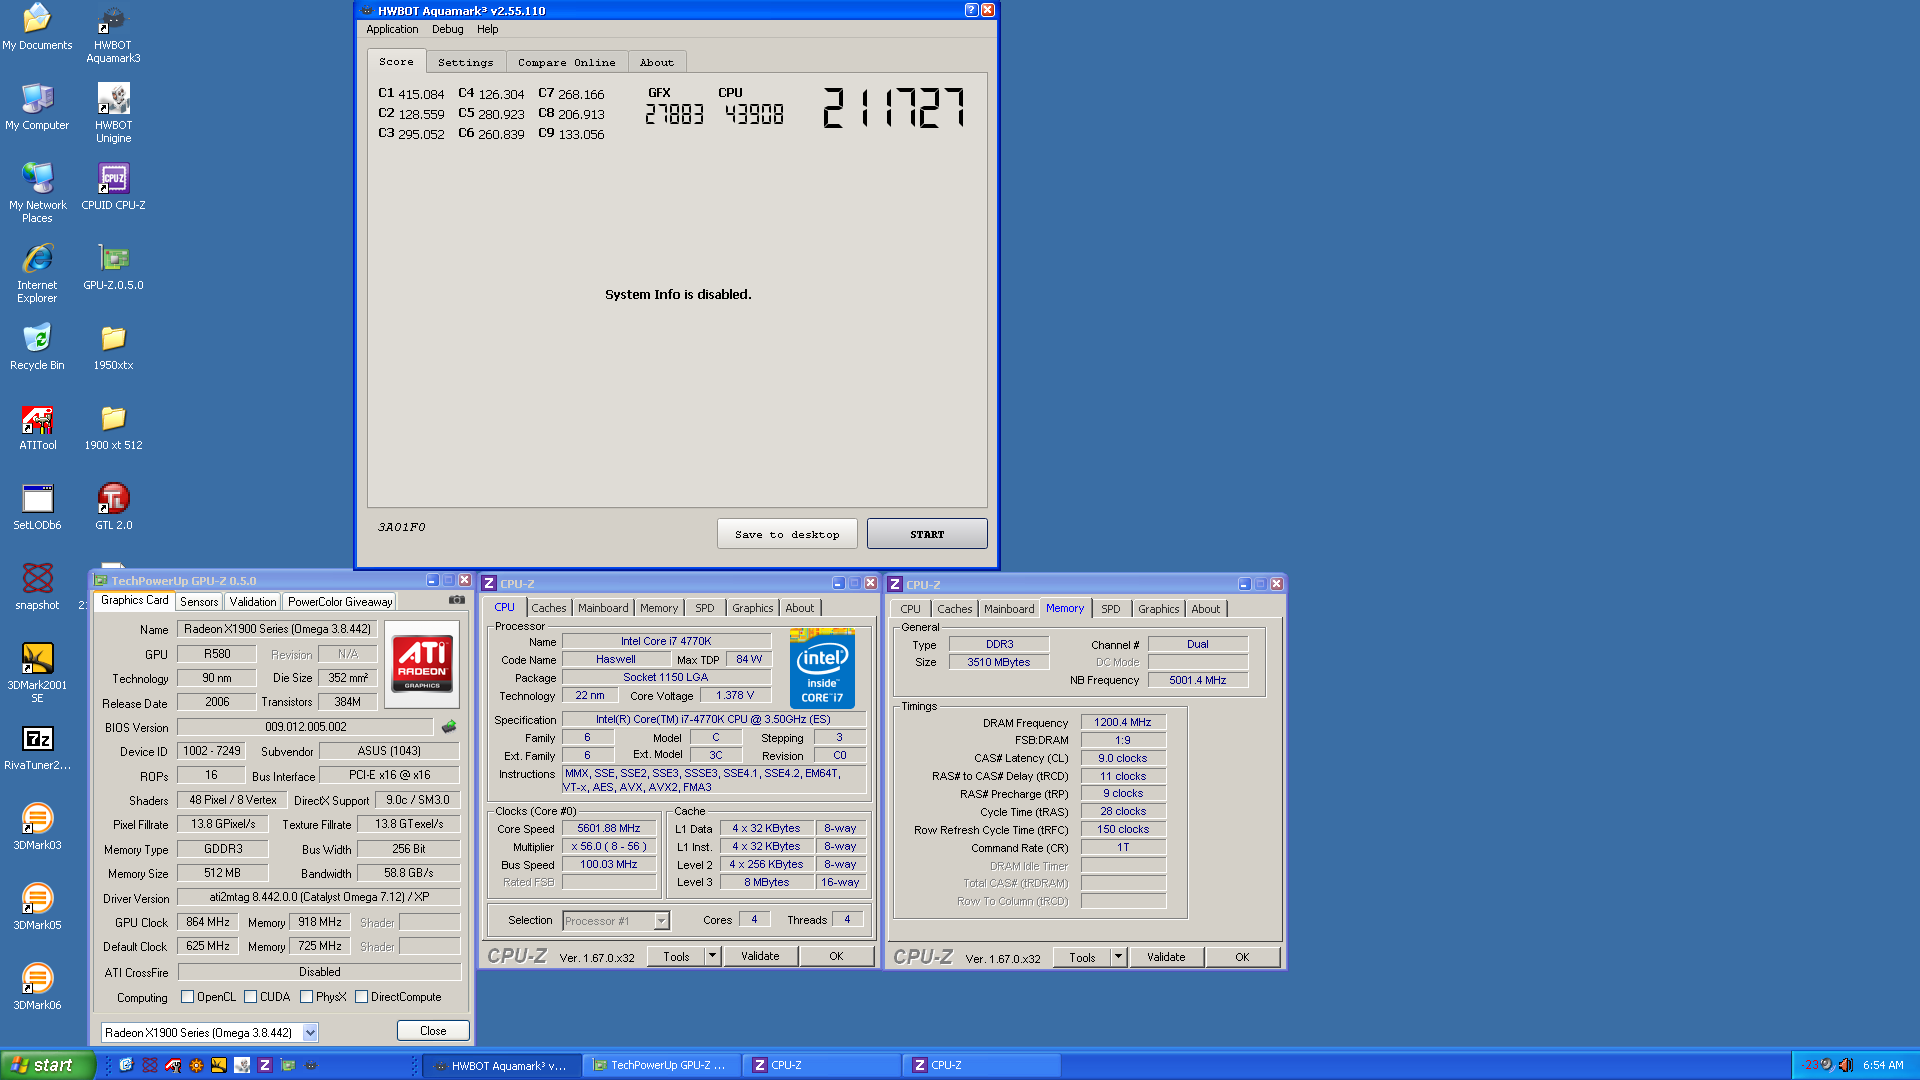Select the Recycle Bin icon

click(38, 347)
